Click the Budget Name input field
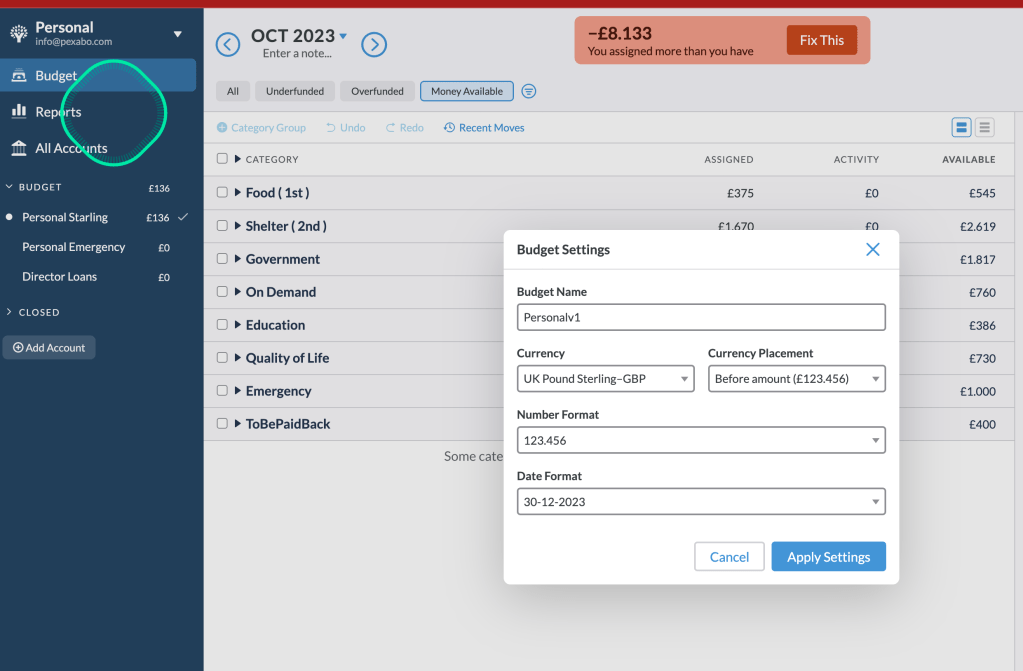The width and height of the screenshot is (1023, 671). click(x=701, y=317)
